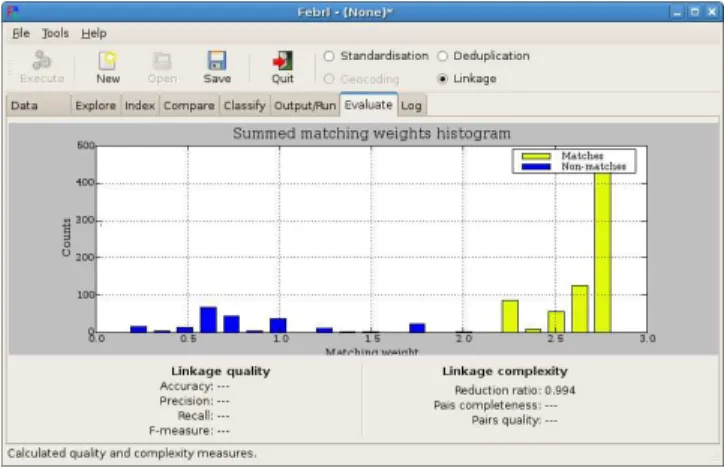Click the Linkage quality heading

(221, 371)
